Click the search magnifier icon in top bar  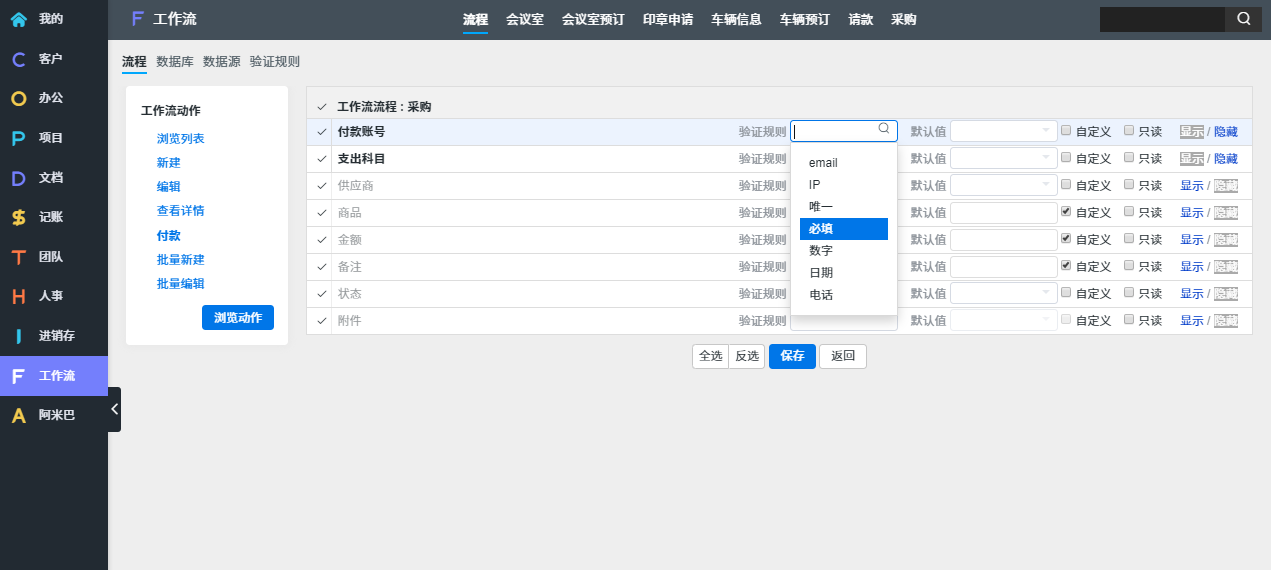coord(1243,19)
